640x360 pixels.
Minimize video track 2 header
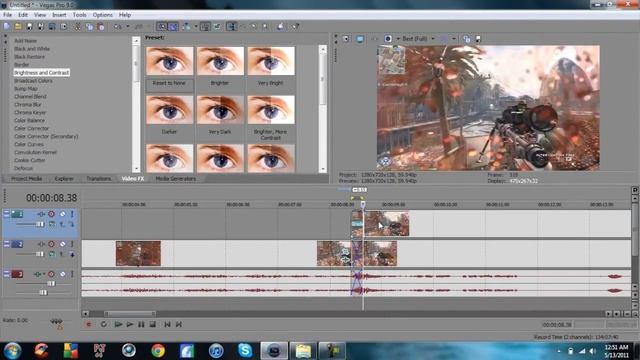(x=6, y=244)
